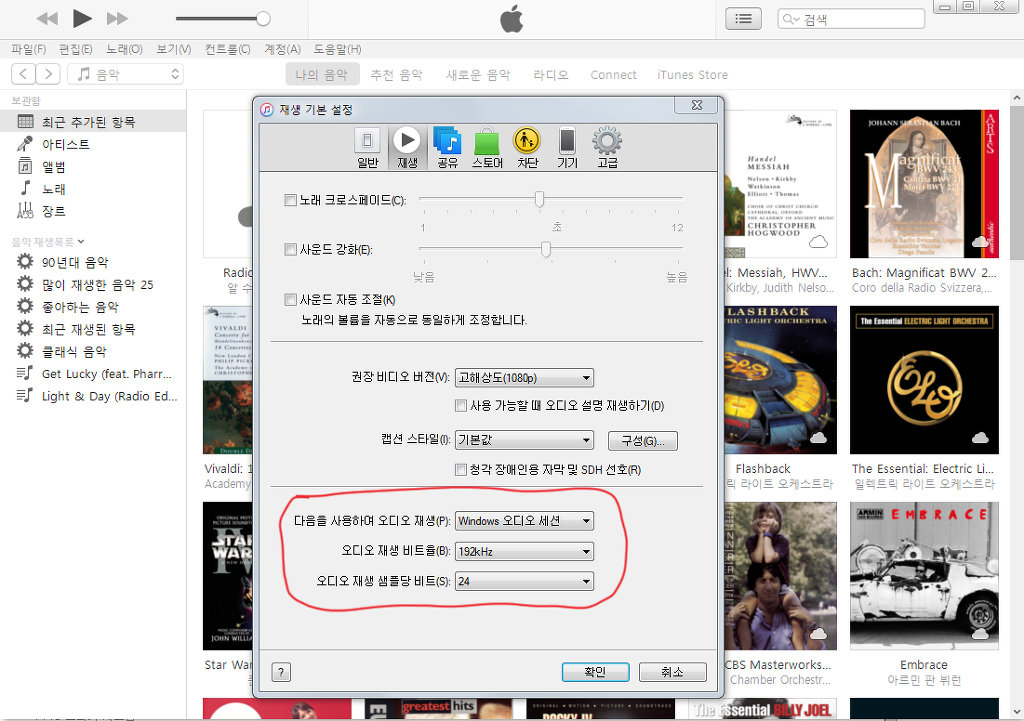
Task: Select the 공유 (Sharing) preferences icon
Action: pyautogui.click(x=446, y=146)
